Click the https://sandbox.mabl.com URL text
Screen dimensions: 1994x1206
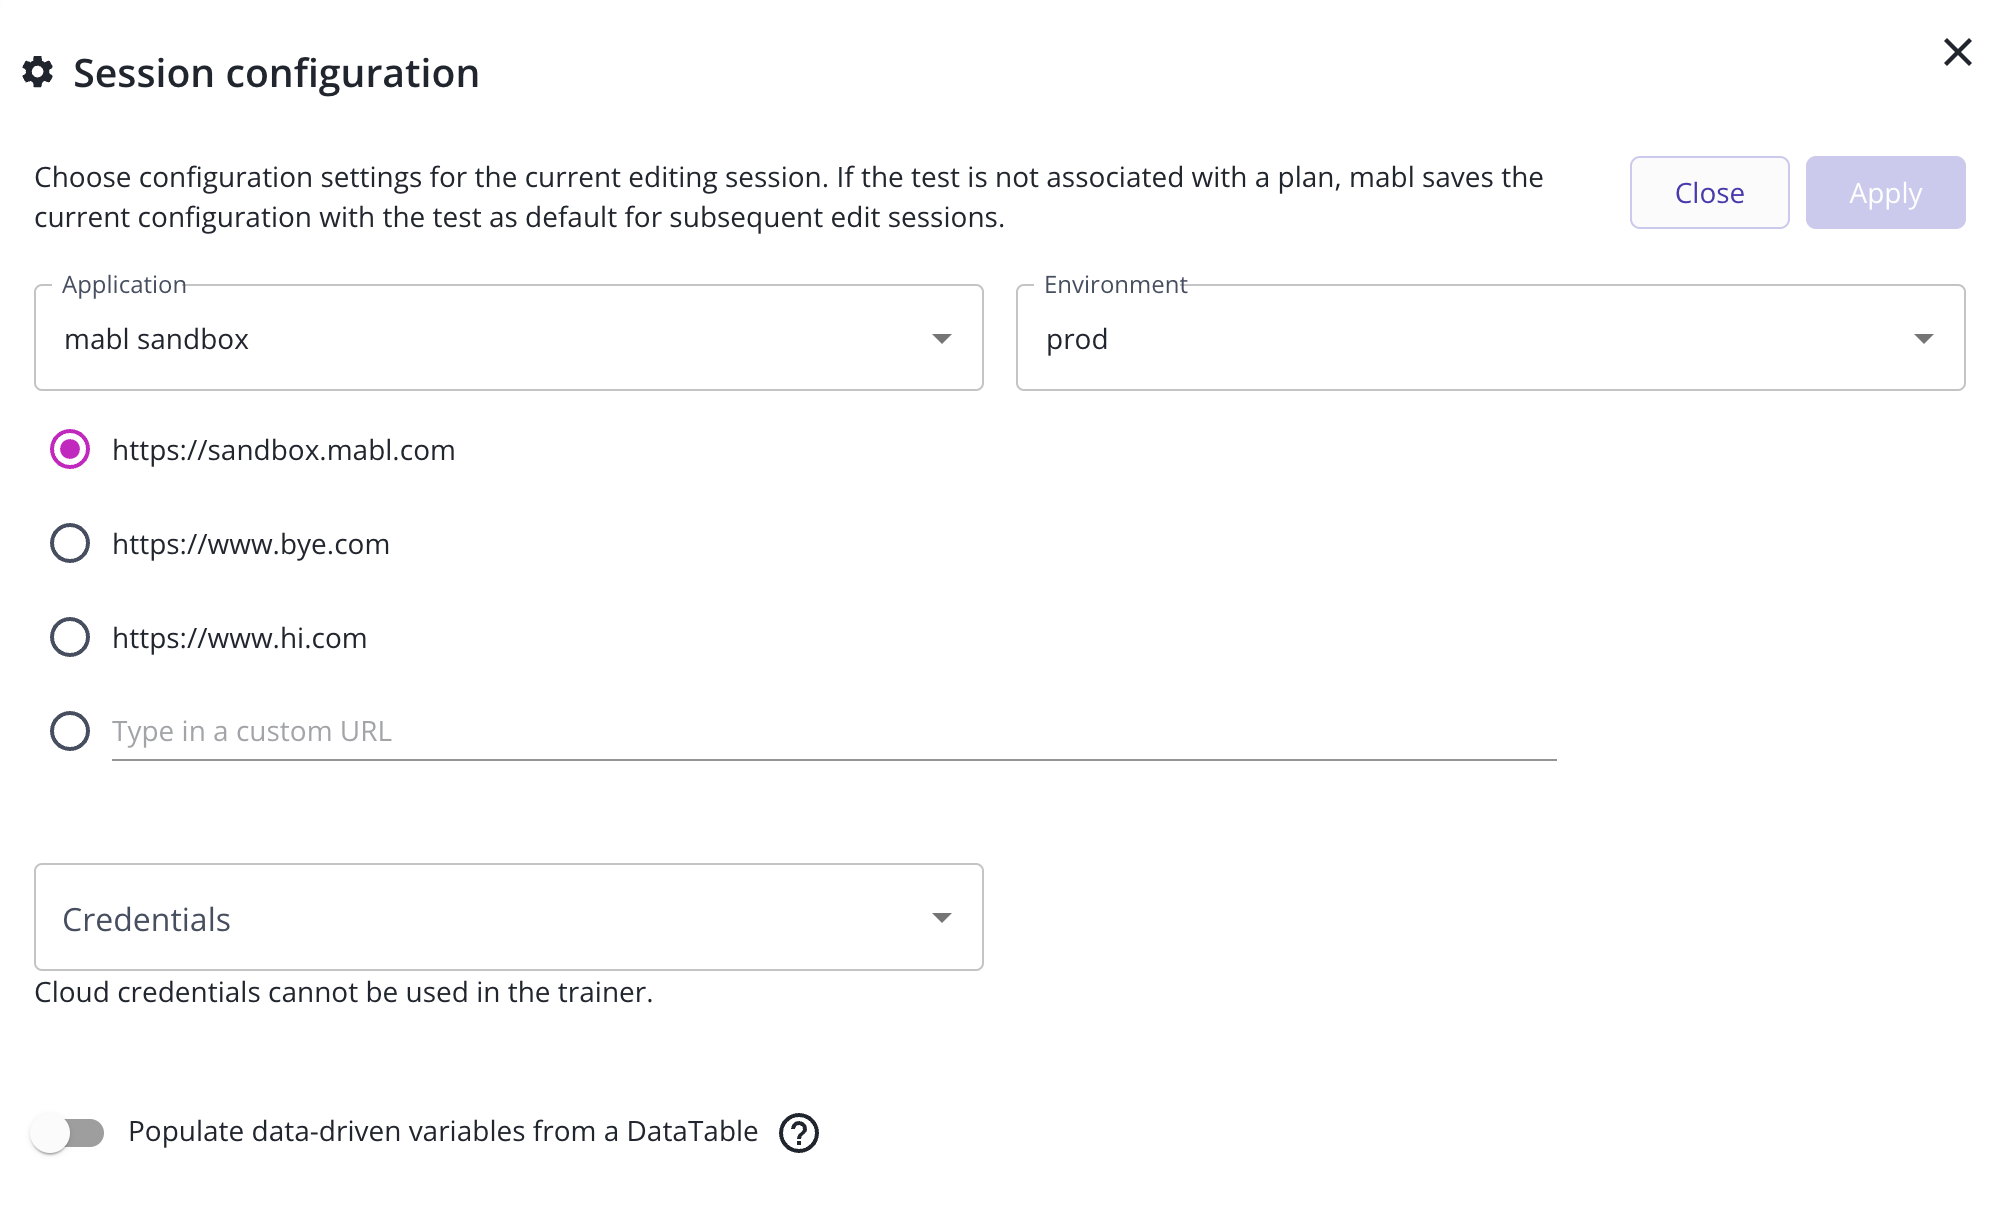pos(284,450)
